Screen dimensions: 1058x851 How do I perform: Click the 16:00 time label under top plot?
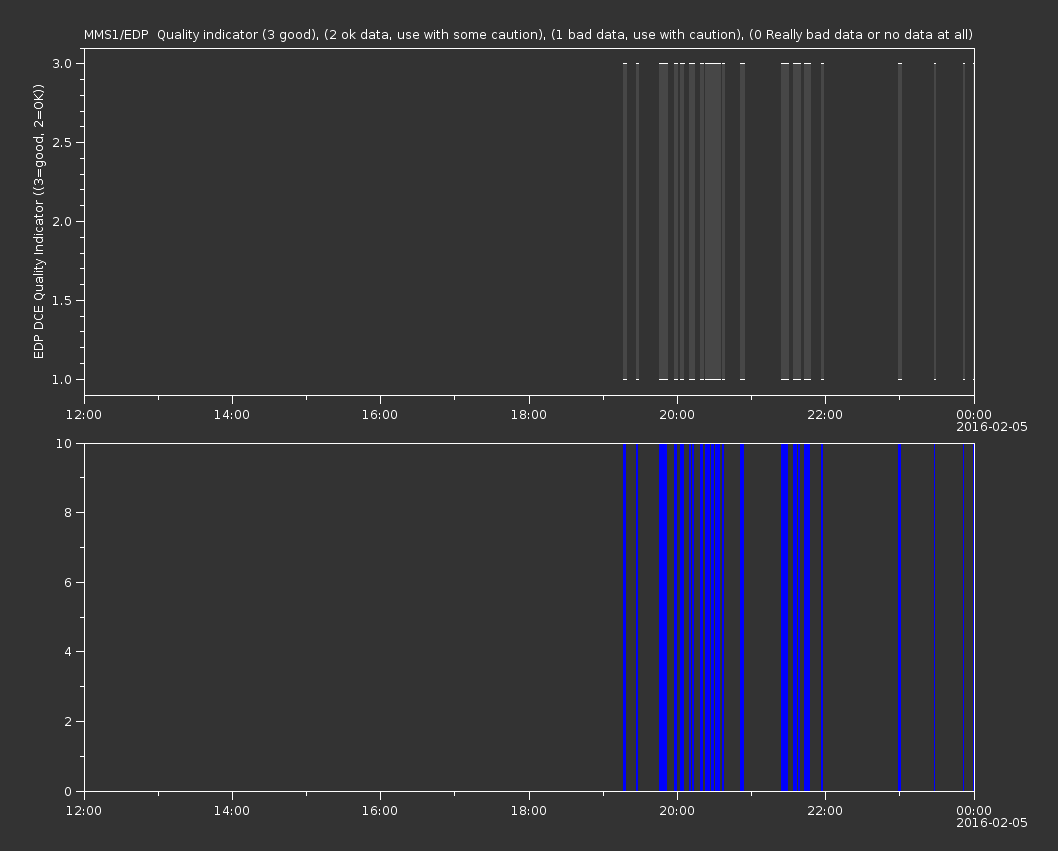[x=380, y=414]
